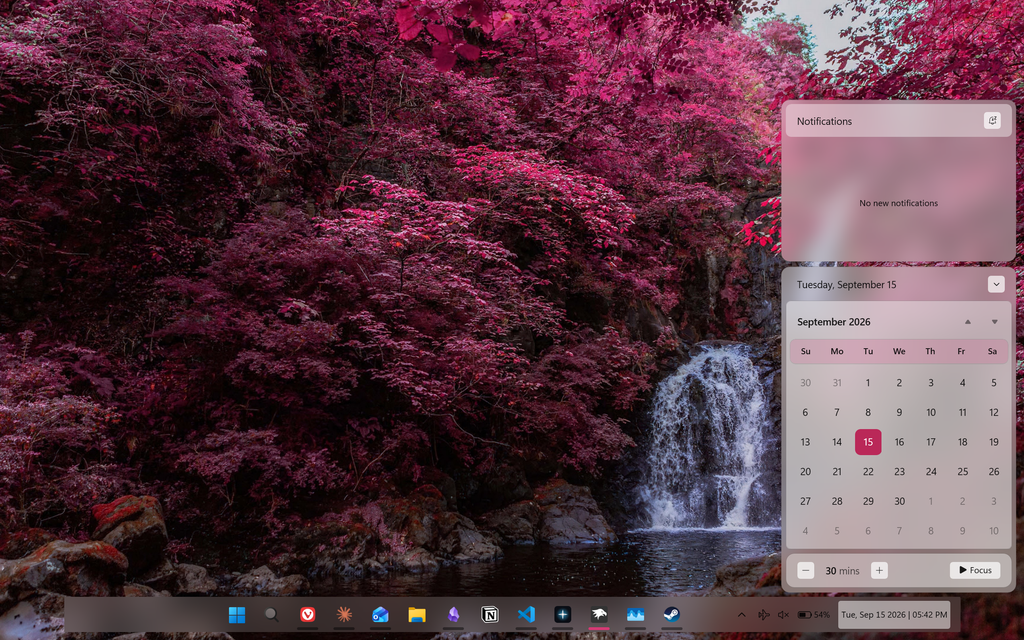This screenshot has width=1024, height=640.
Task: Increase focus time with plus button
Action: [879, 570]
